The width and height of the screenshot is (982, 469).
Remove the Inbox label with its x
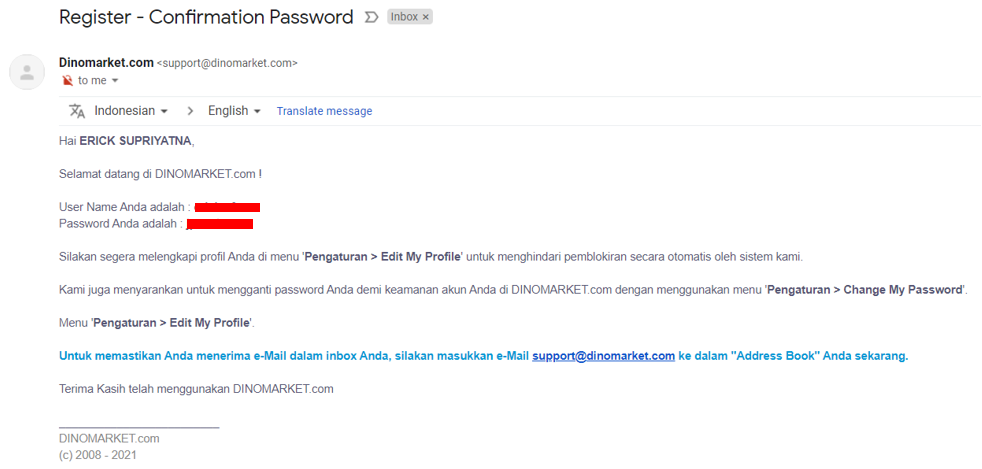coord(426,18)
